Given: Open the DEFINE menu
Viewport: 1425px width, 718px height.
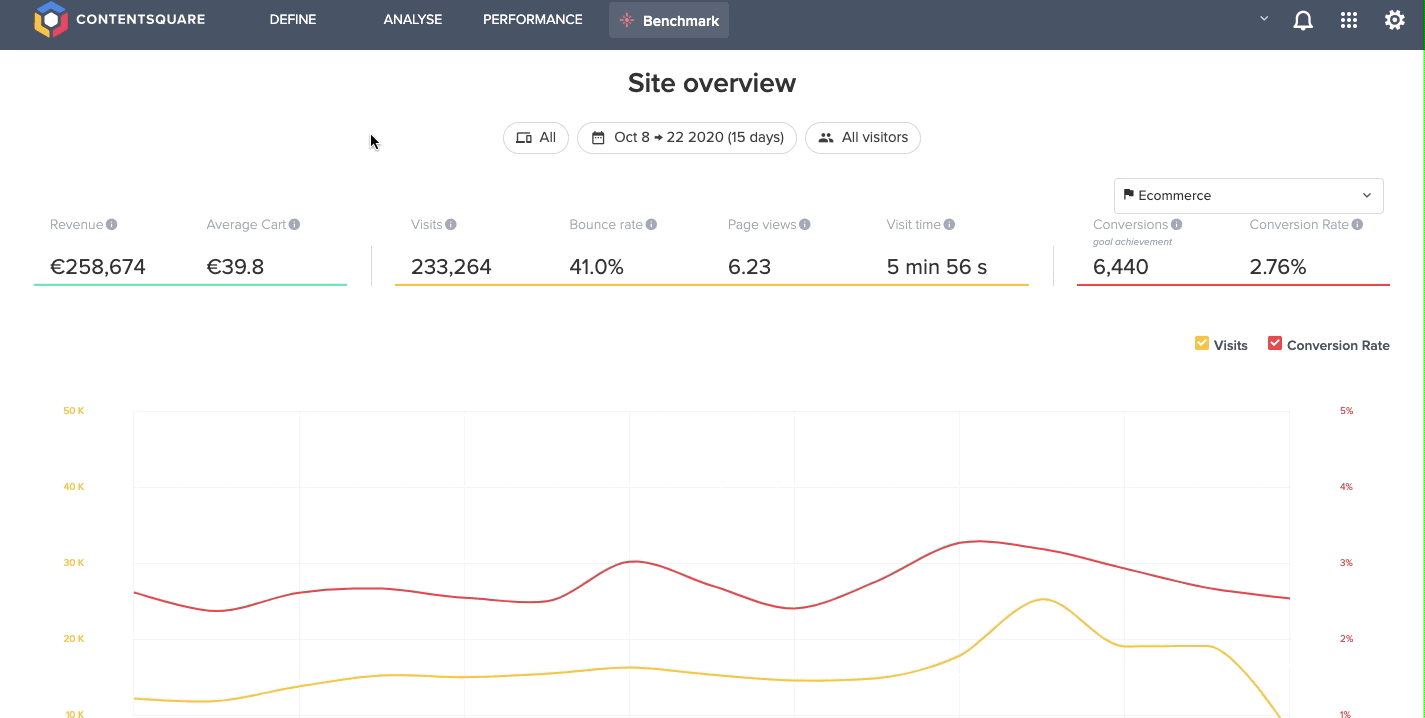Looking at the screenshot, I should tap(293, 19).
